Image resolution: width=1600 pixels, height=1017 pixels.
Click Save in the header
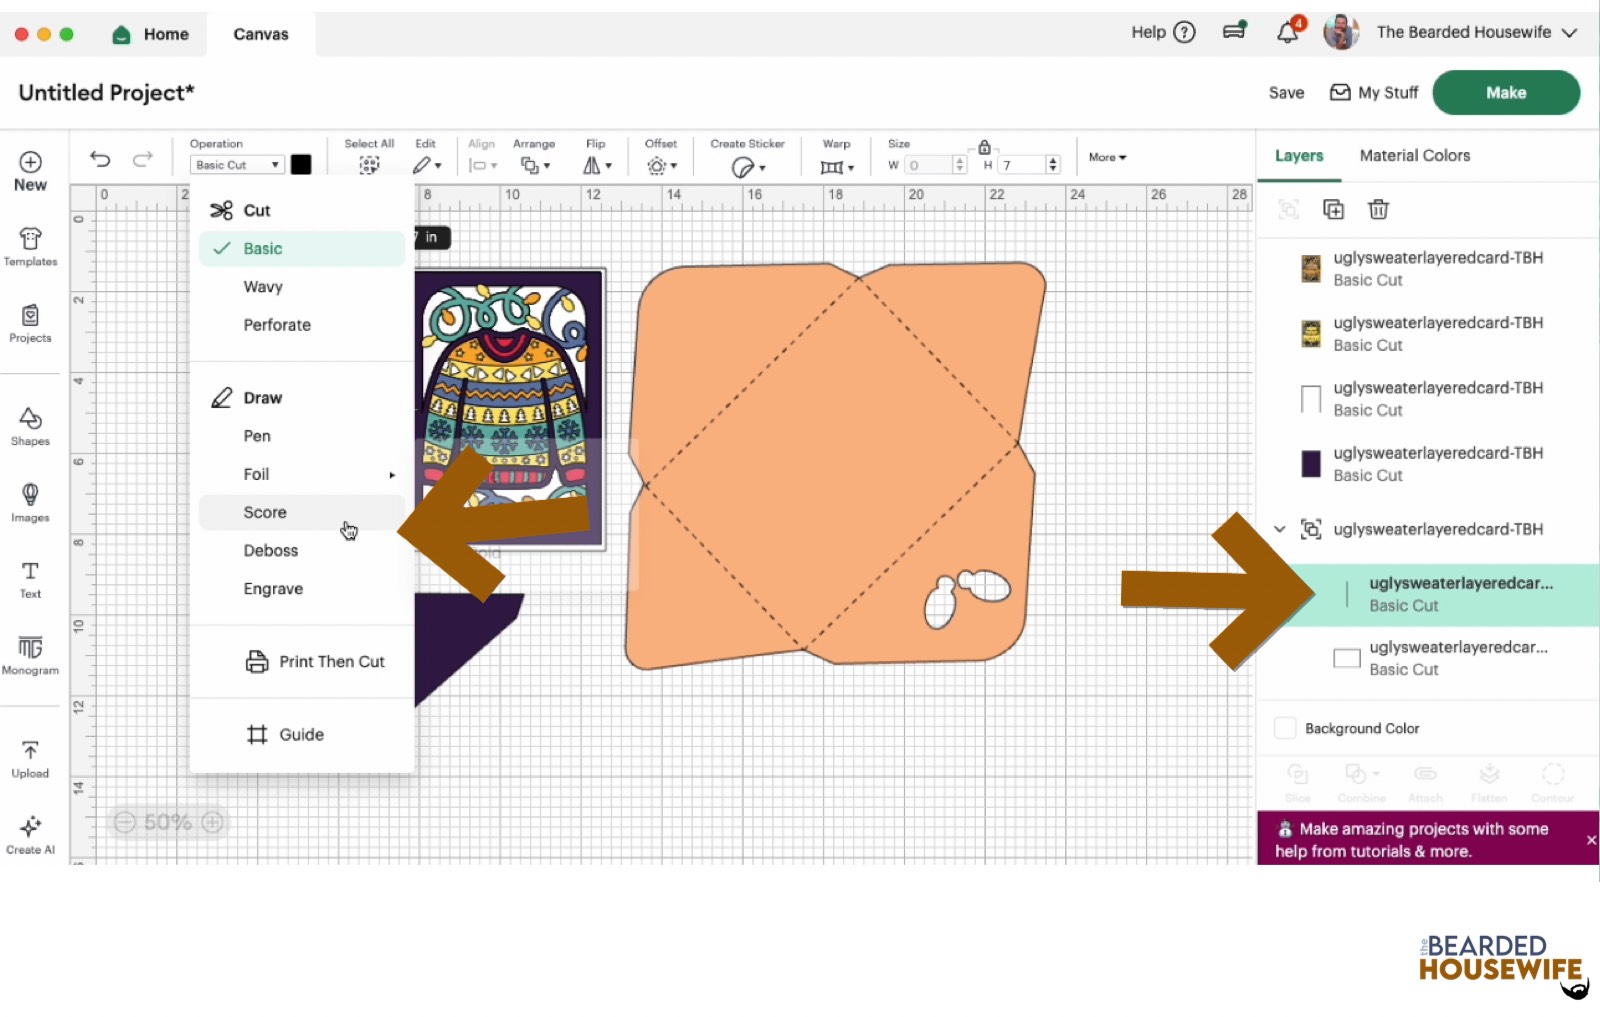1286,92
